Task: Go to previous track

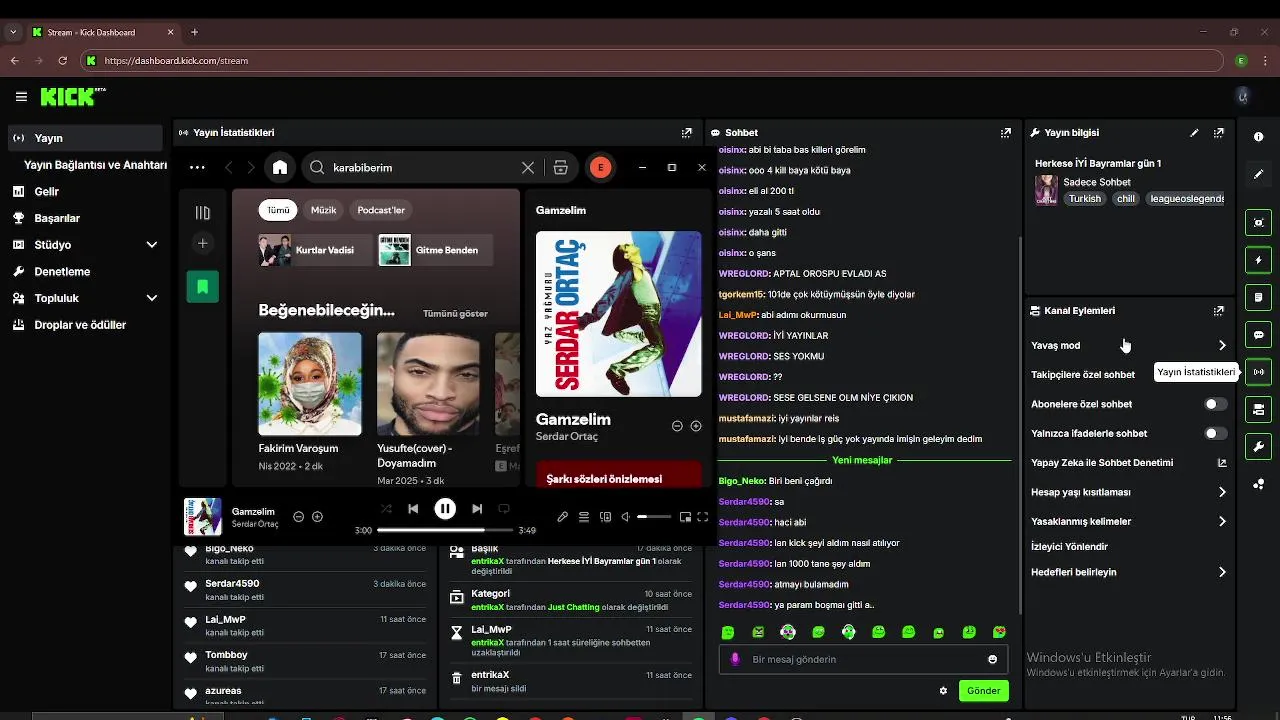Action: coord(413,509)
